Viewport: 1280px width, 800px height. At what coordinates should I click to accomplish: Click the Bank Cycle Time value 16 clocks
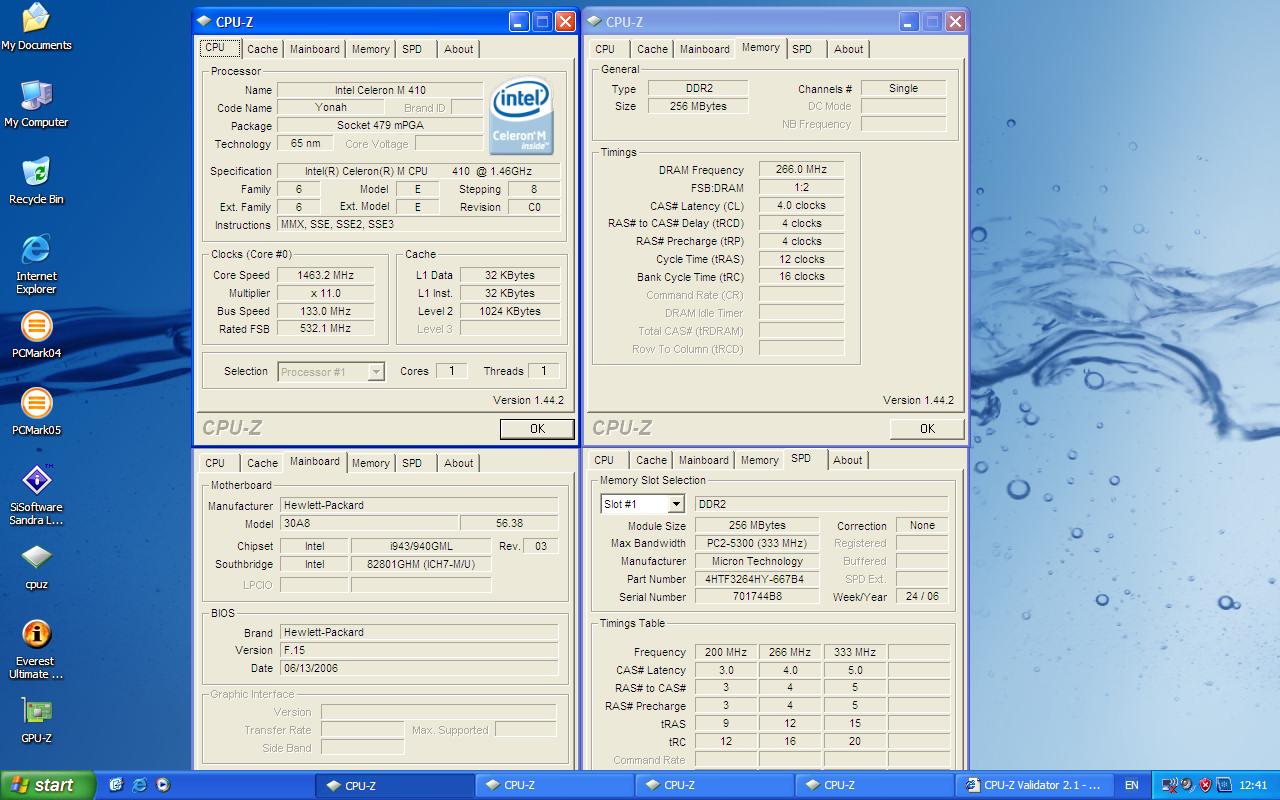click(801, 277)
